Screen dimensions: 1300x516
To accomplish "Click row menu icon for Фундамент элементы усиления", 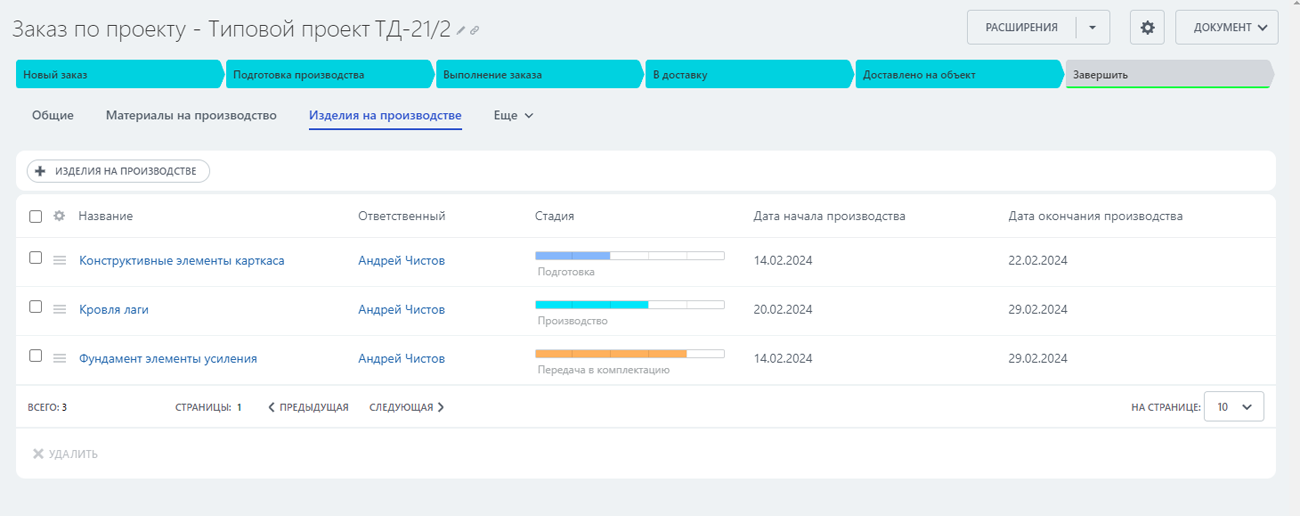I will coord(59,359).
